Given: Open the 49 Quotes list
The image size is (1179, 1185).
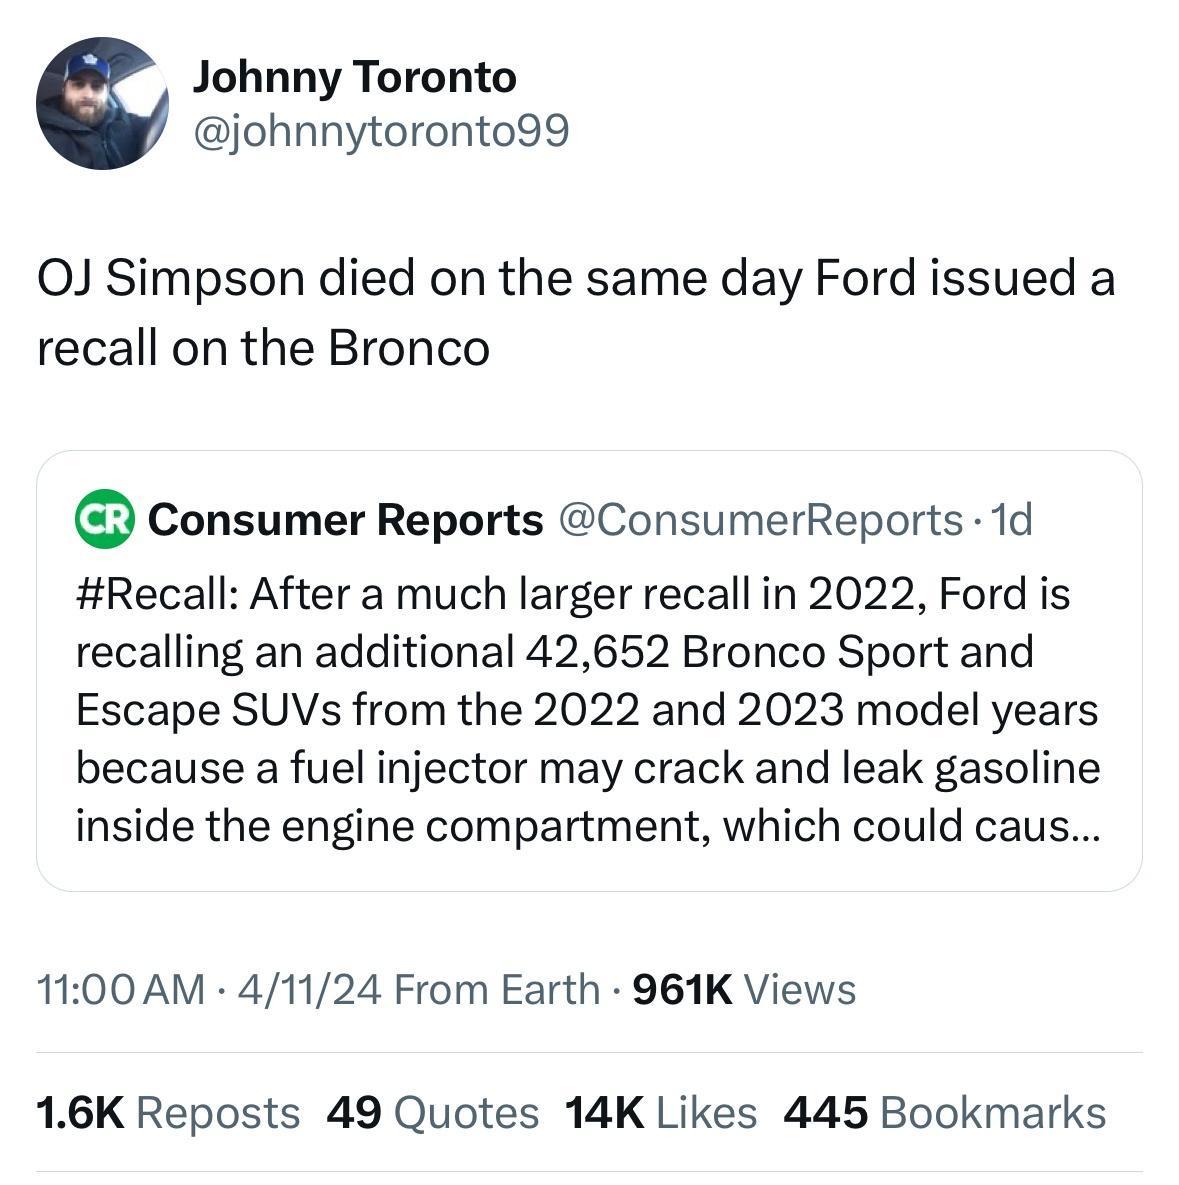Looking at the screenshot, I should tap(432, 1112).
